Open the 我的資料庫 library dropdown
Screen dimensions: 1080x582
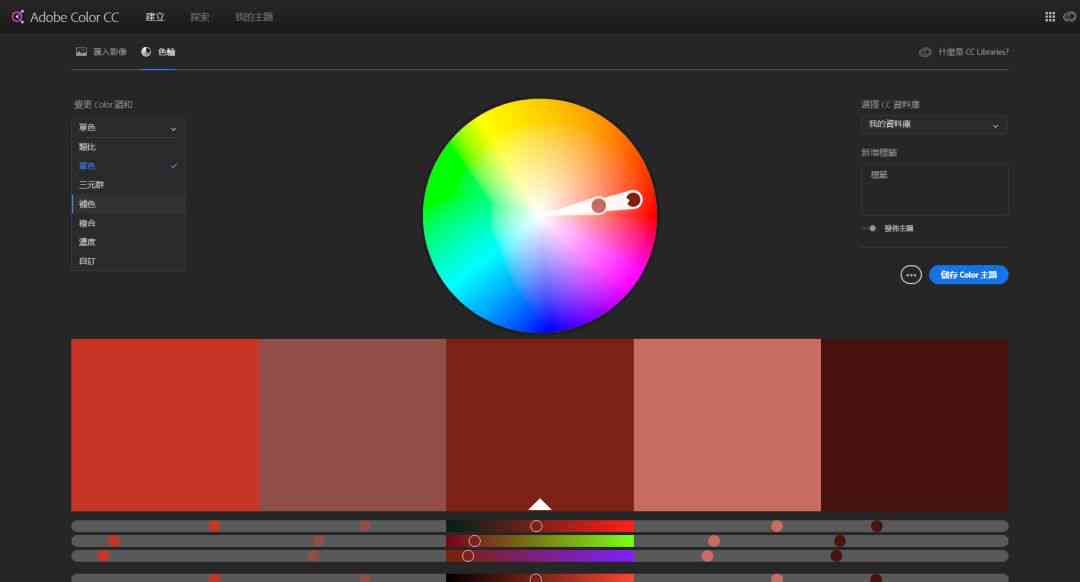click(x=933, y=125)
